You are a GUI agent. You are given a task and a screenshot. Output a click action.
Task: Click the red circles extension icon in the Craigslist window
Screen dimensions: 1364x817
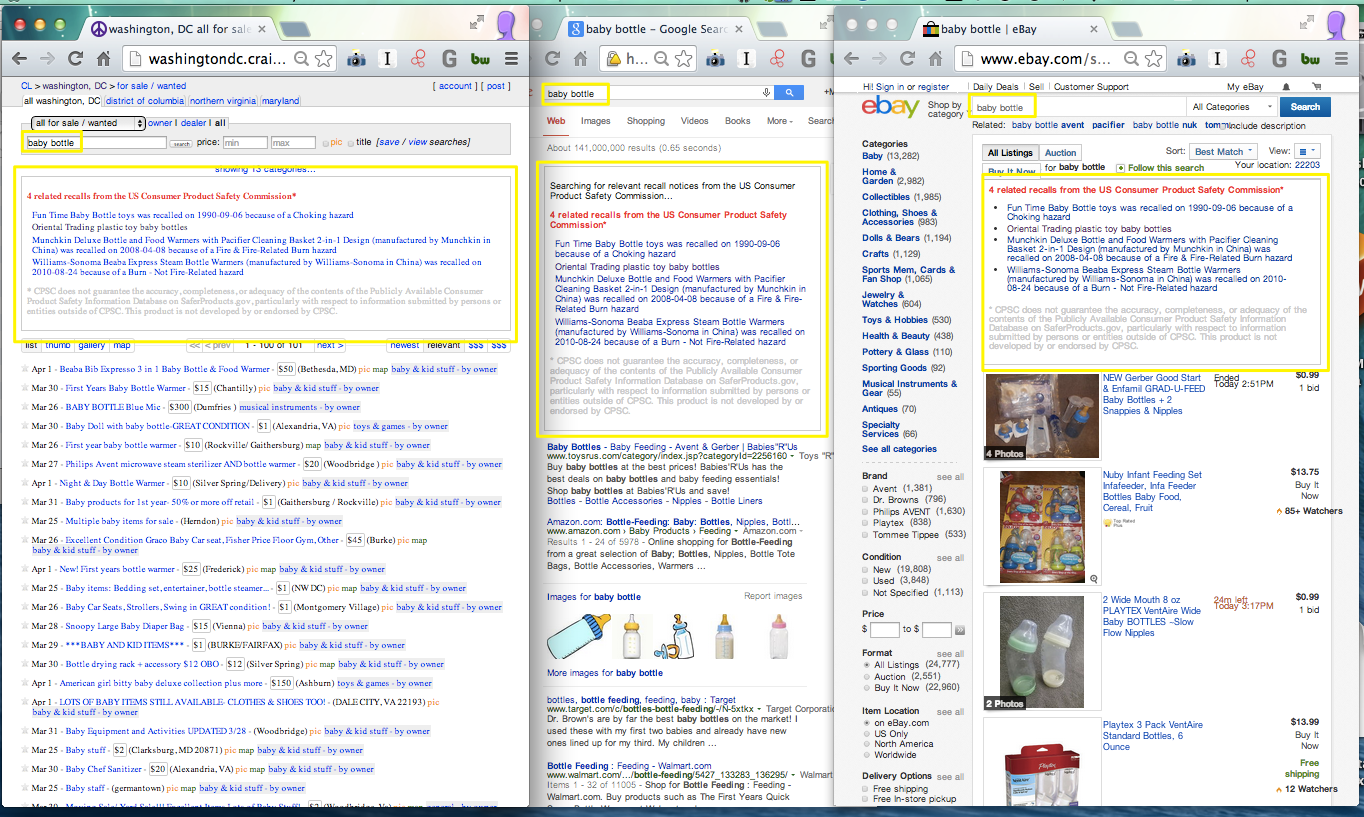(419, 60)
